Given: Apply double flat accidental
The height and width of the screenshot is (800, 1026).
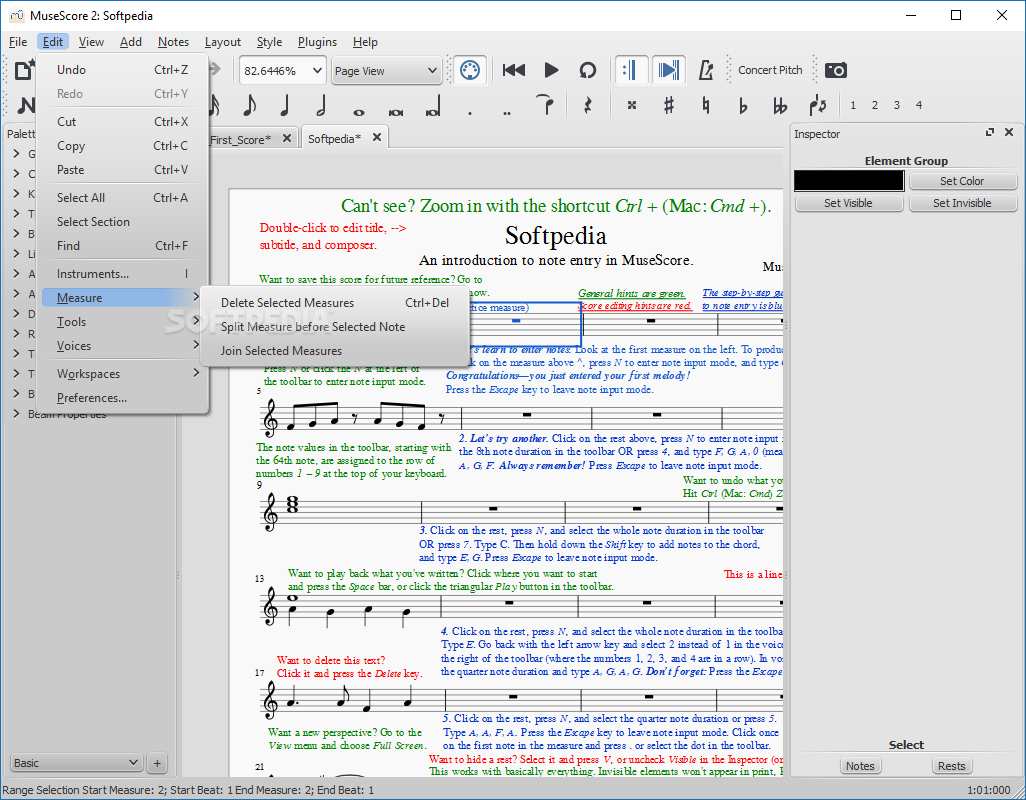Looking at the screenshot, I should click(779, 105).
